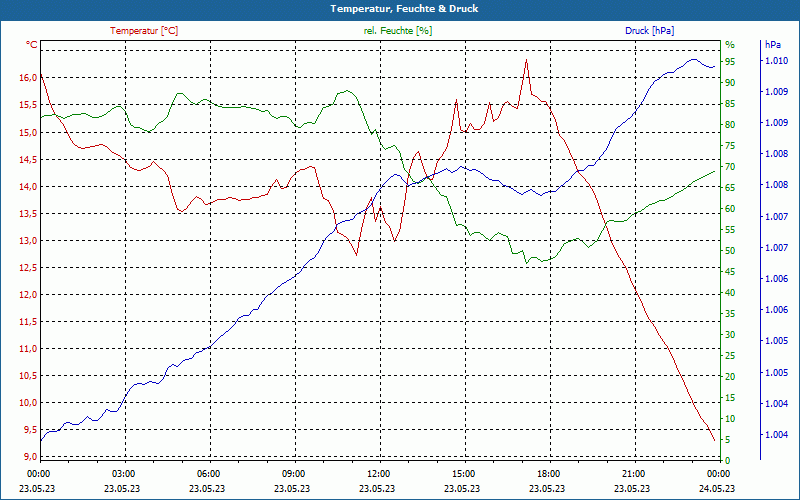This screenshot has width=800, height=500.
Task: Click the green 25 humidity axis label
Action: tap(730, 356)
